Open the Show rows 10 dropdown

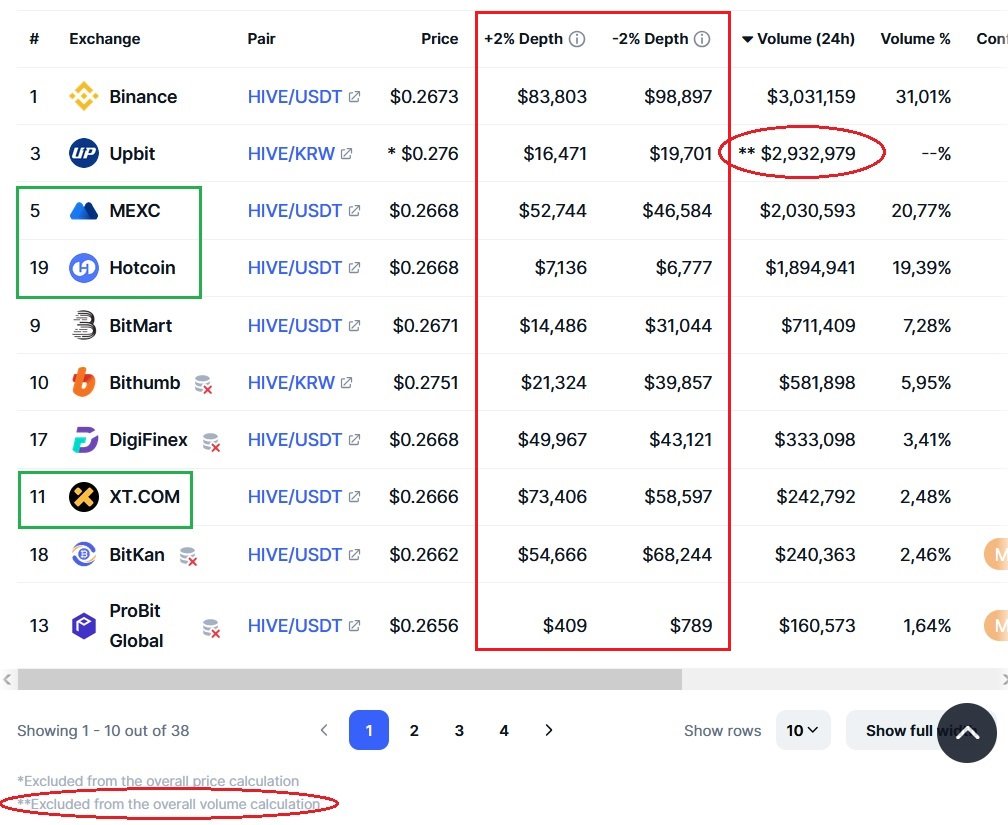click(x=802, y=730)
